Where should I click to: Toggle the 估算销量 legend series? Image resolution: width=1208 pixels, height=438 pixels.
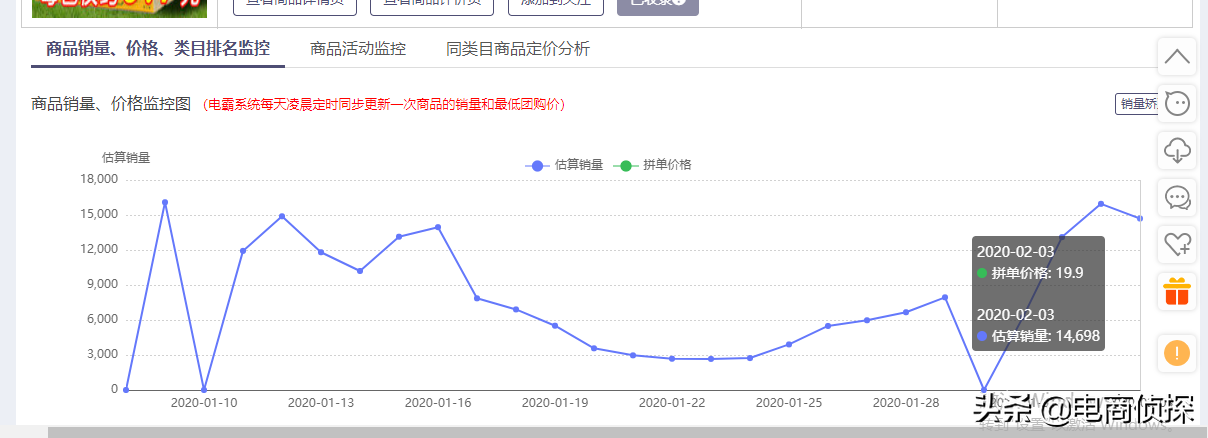(x=565, y=165)
